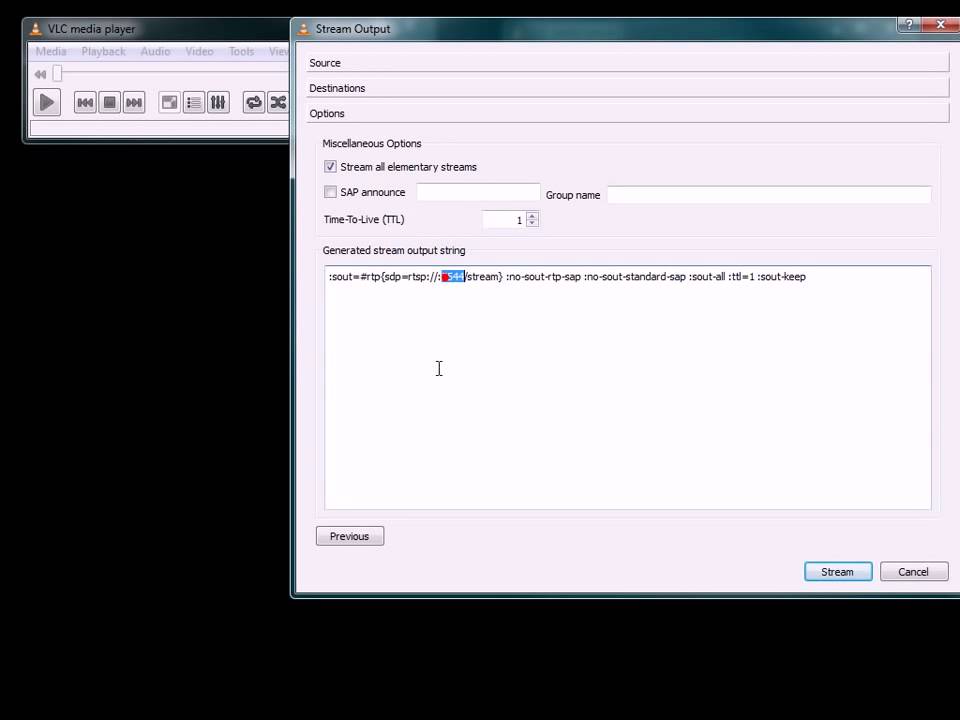Stop playback in VLC media player
960x720 pixels.
(x=110, y=102)
